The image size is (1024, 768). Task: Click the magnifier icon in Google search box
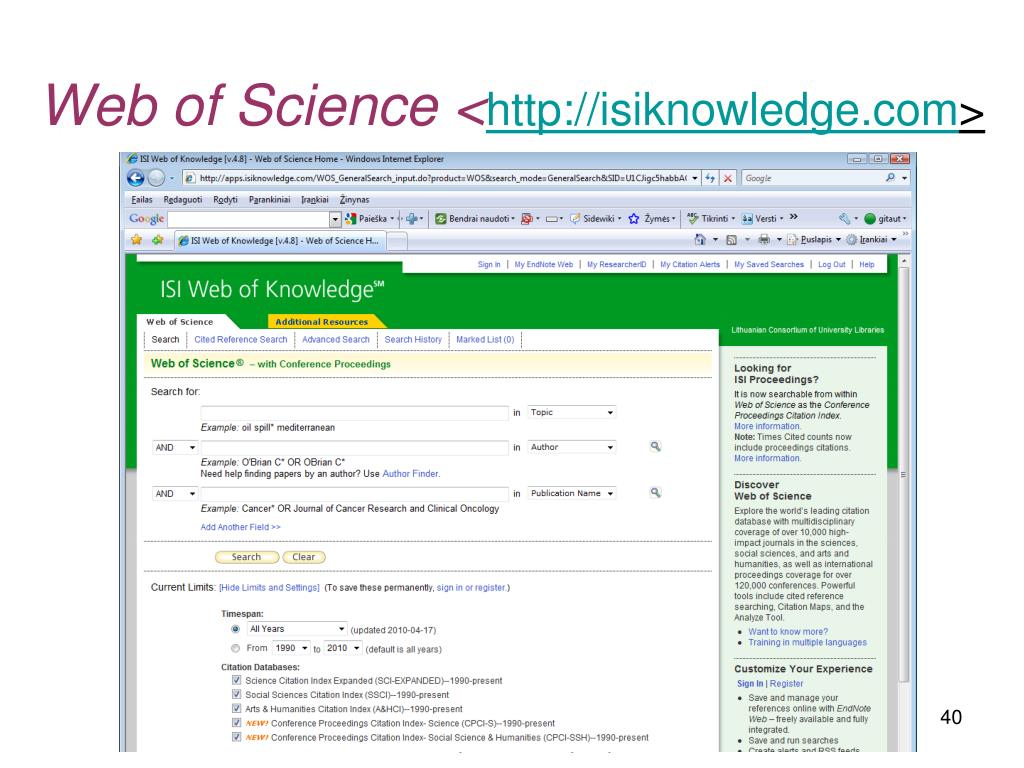889,178
